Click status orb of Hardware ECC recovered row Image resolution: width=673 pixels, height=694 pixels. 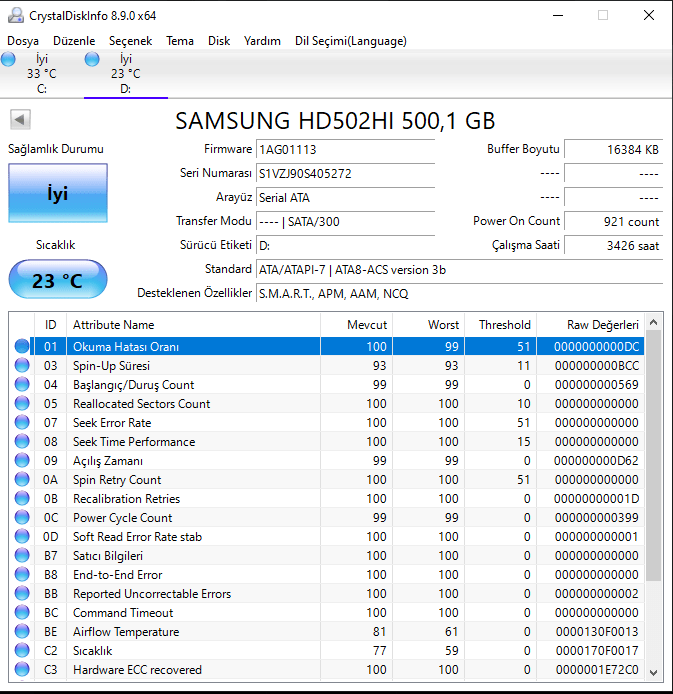[22, 669]
